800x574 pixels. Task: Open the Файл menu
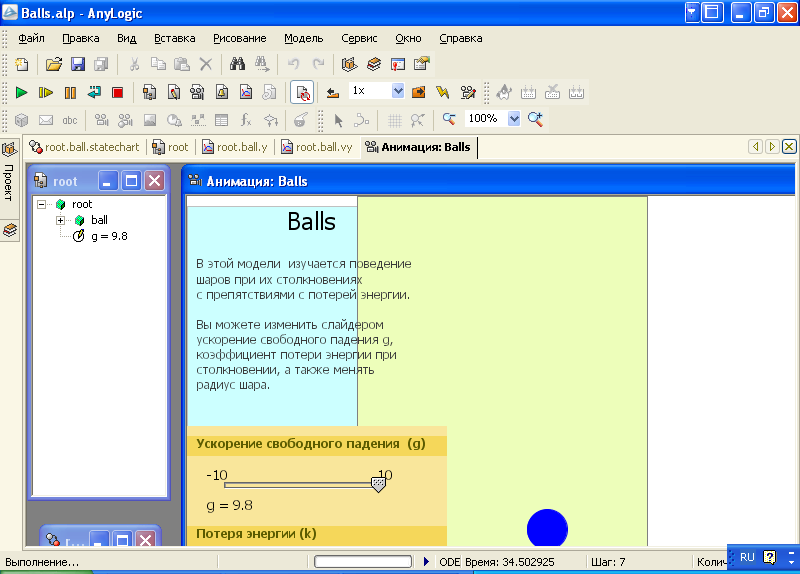(x=31, y=38)
